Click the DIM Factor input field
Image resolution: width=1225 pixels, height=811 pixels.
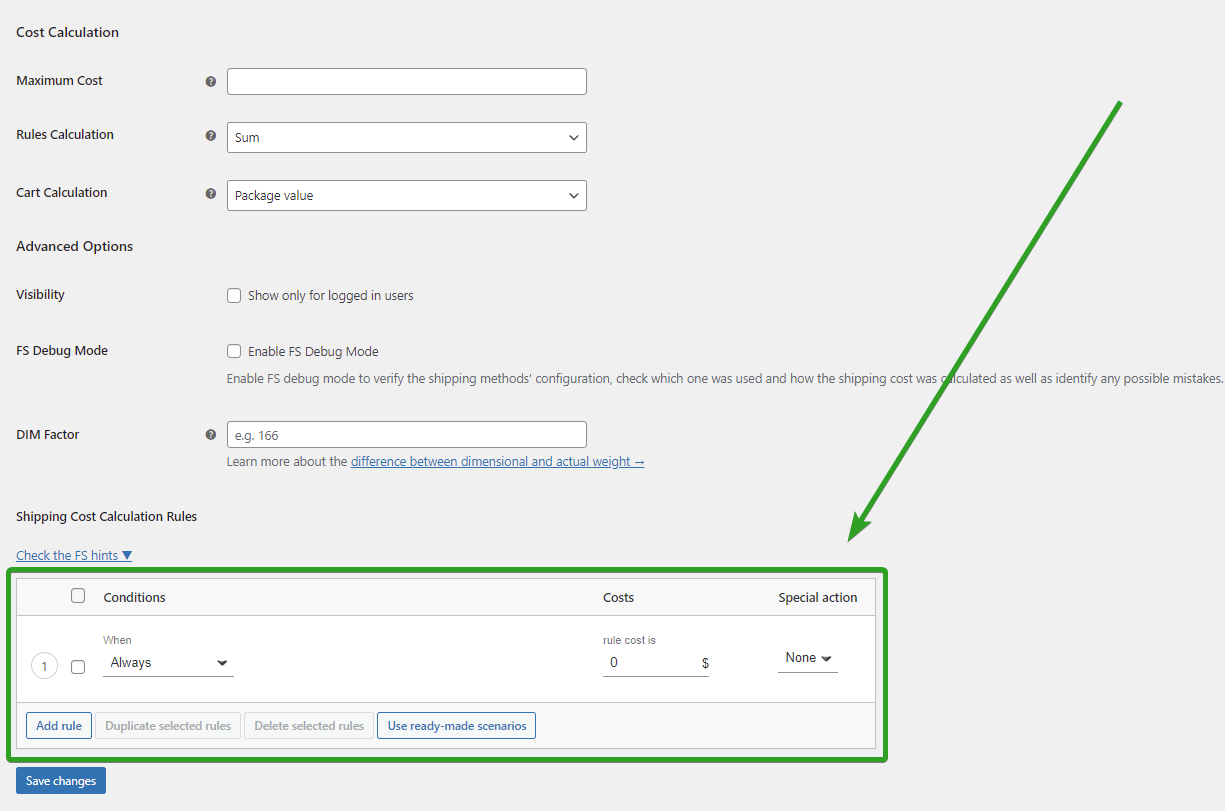click(406, 435)
